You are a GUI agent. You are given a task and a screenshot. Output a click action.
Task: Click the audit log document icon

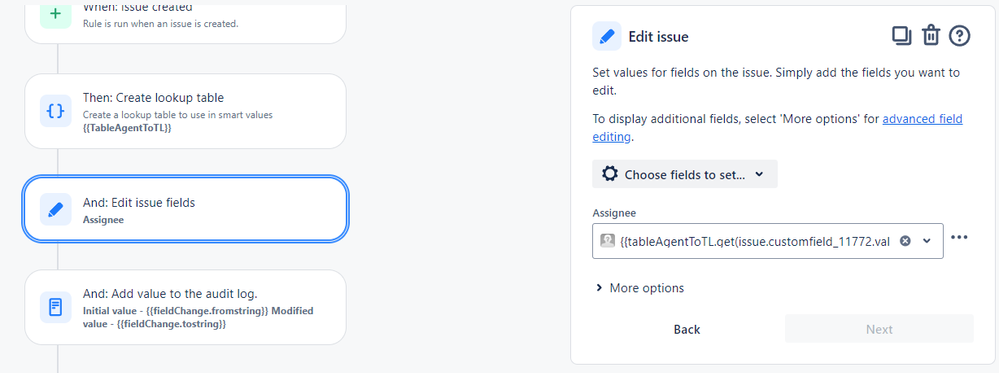(x=55, y=307)
